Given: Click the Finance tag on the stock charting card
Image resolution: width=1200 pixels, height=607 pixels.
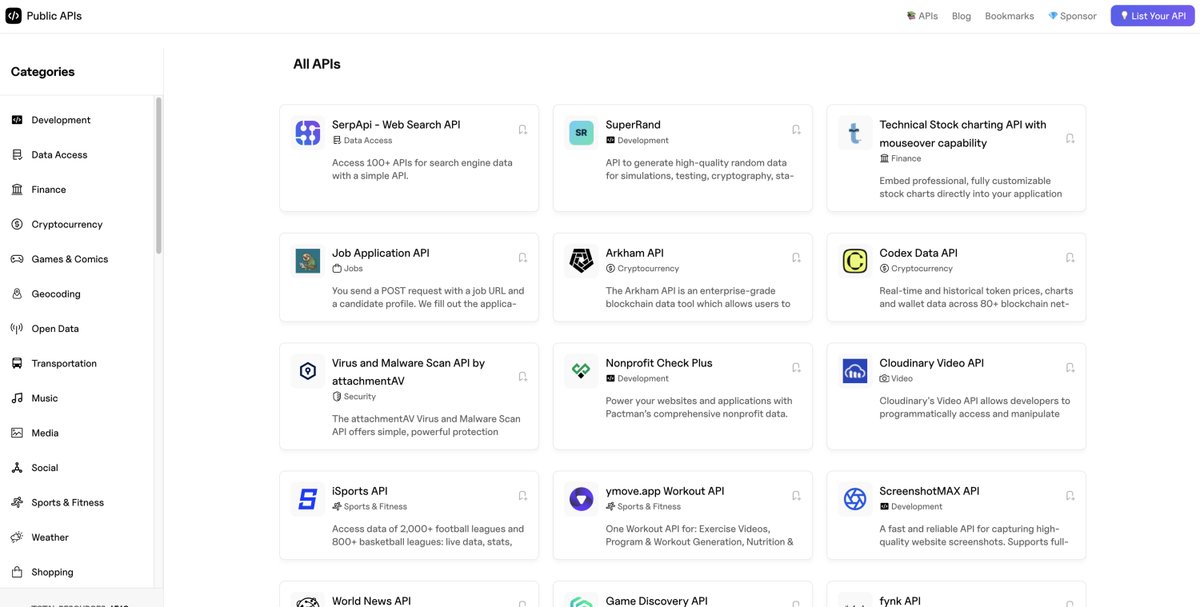Looking at the screenshot, I should pos(900,158).
